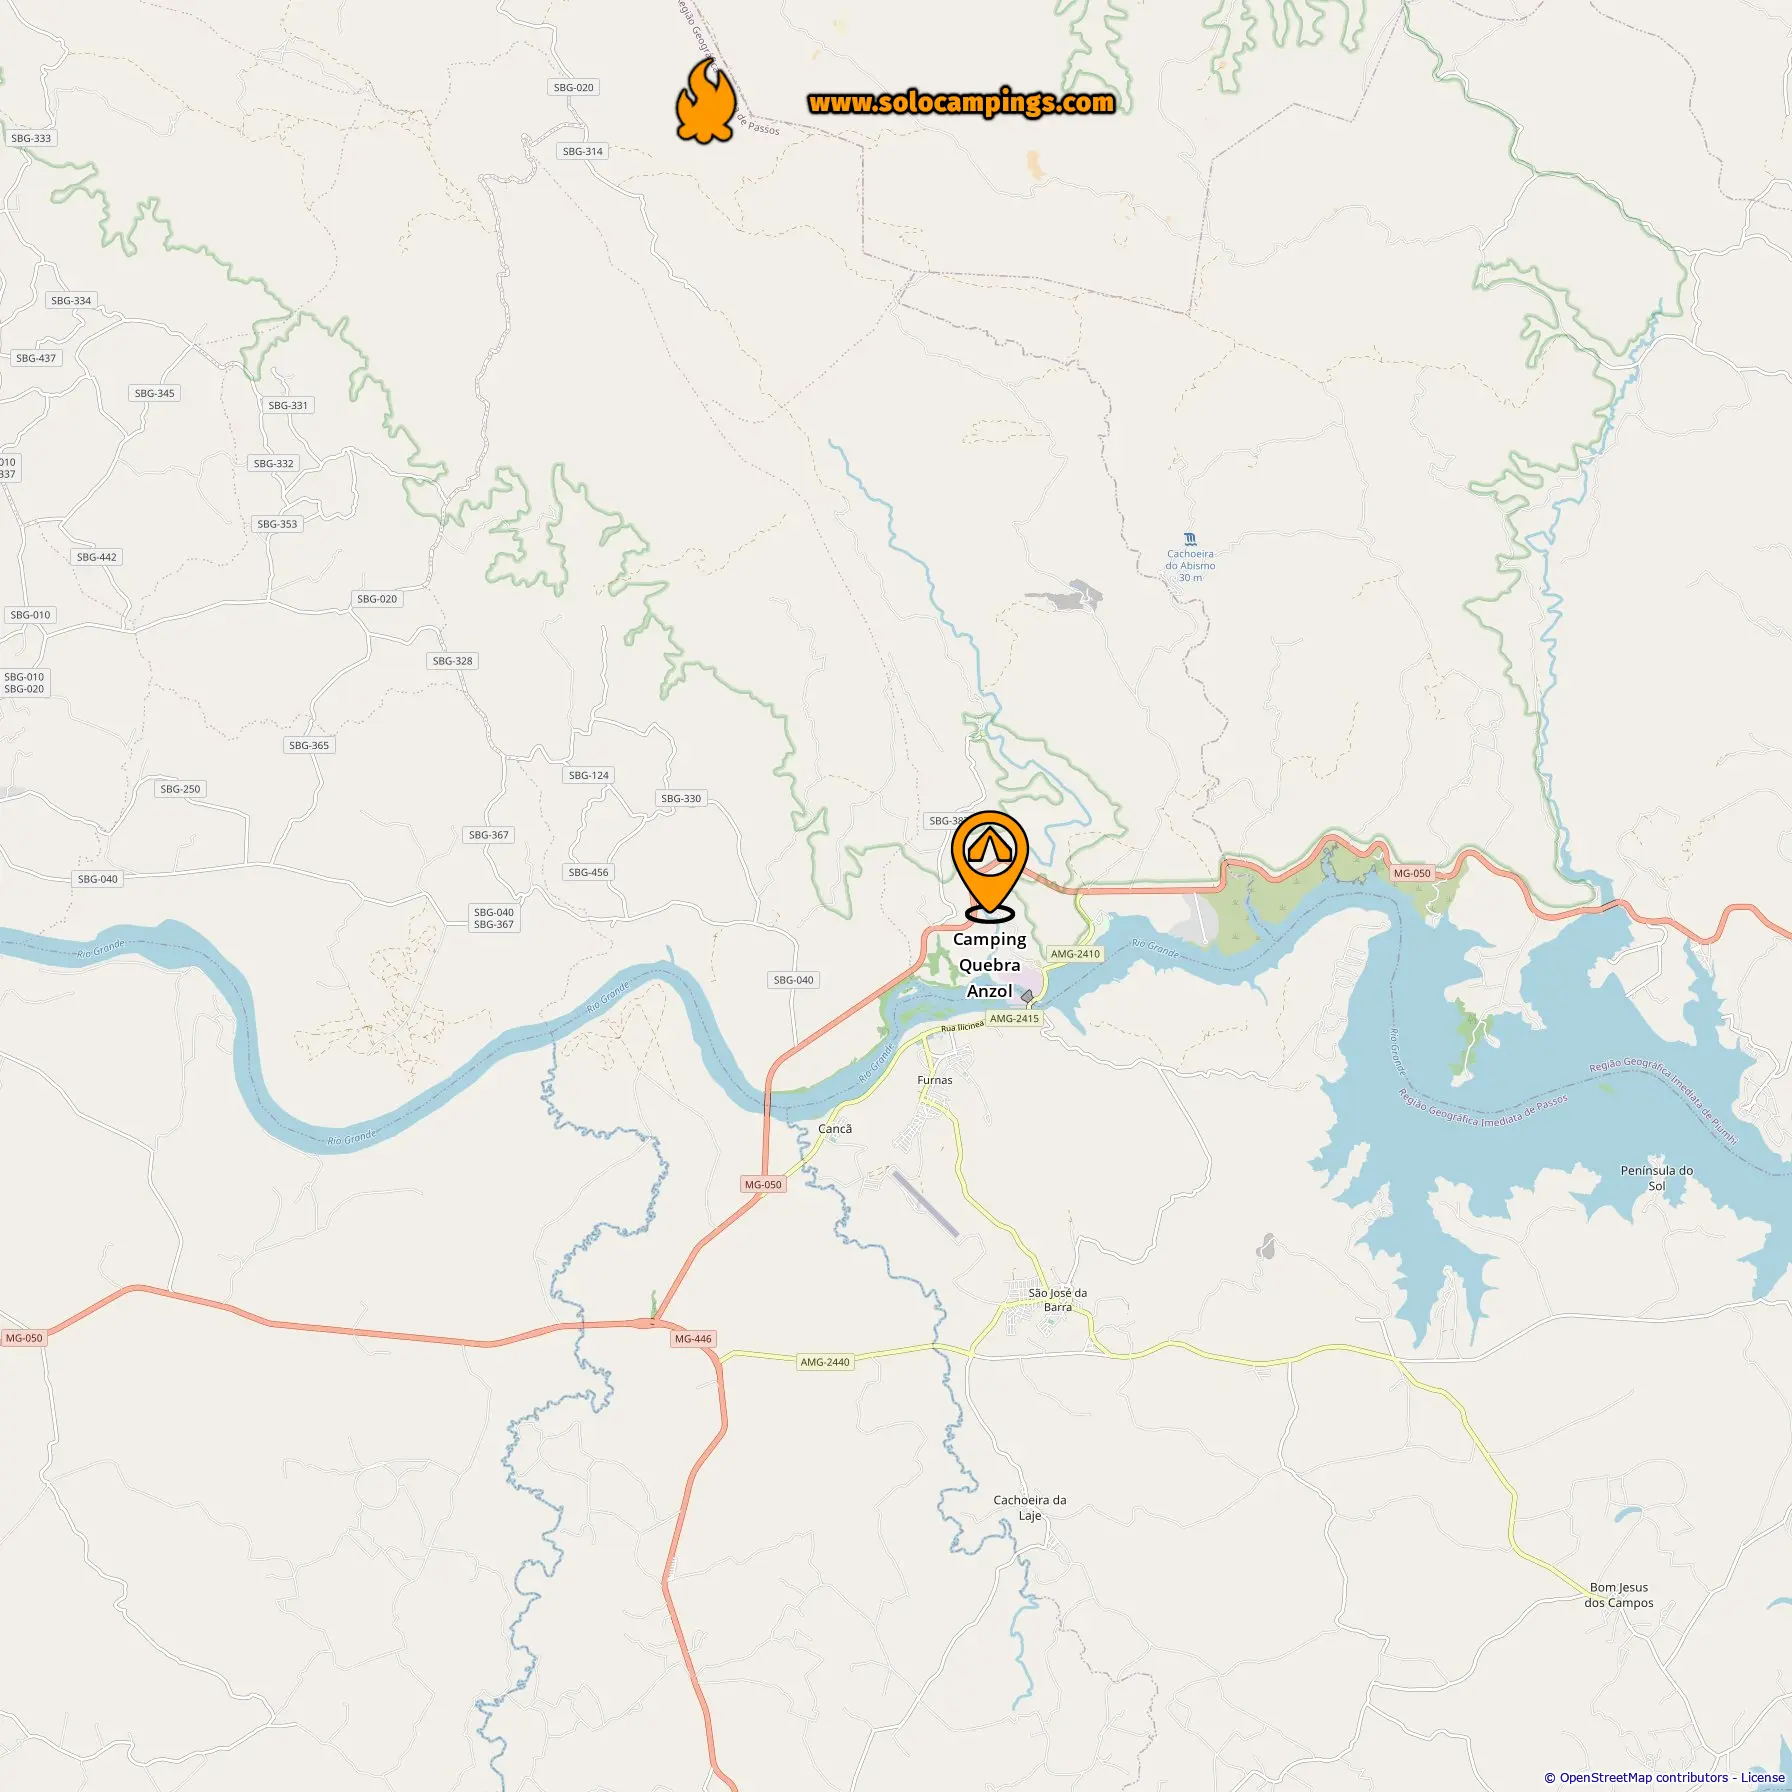Click the Península do Sol label
Screen dimensions: 1792x1792
click(x=1657, y=1178)
